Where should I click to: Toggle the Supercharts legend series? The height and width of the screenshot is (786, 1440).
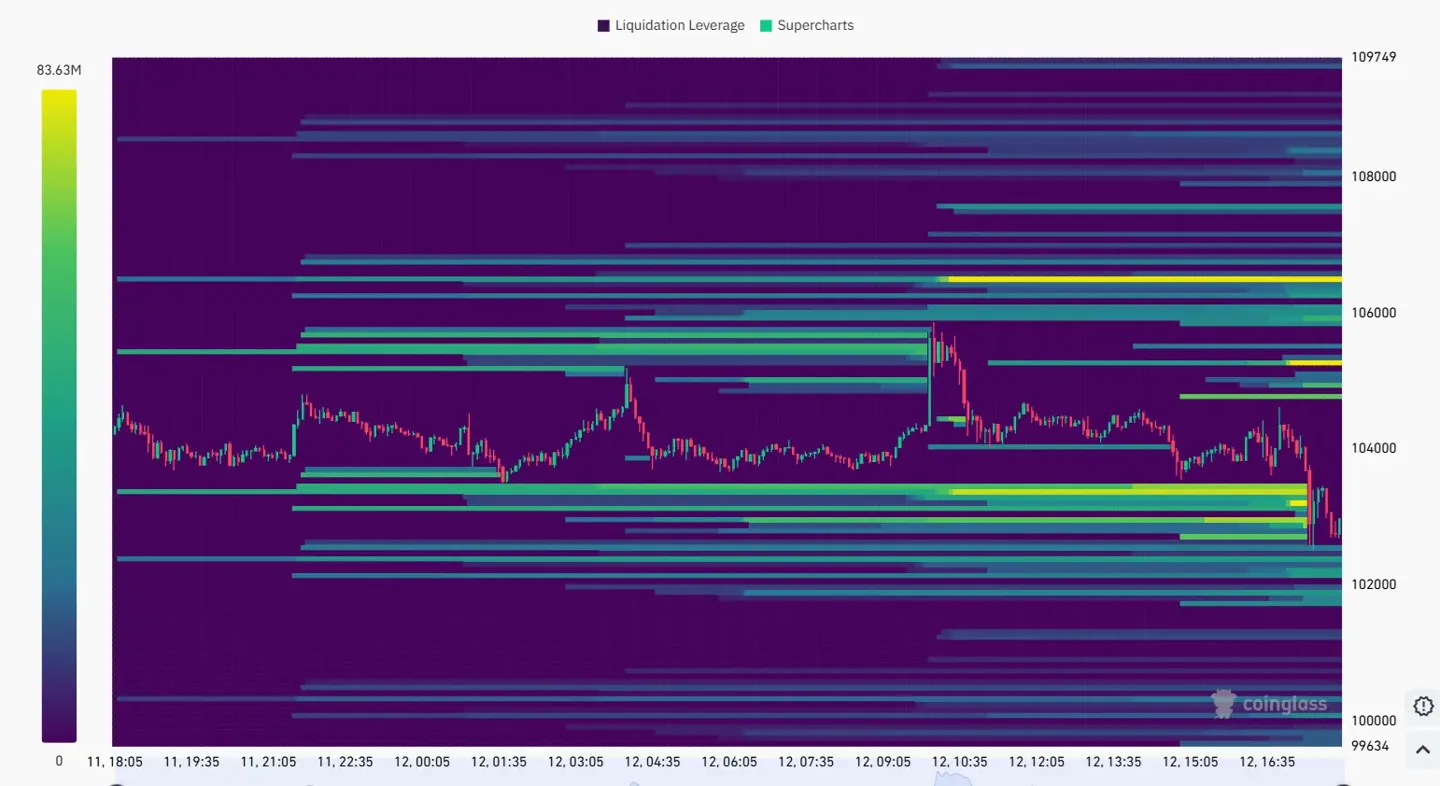(807, 26)
